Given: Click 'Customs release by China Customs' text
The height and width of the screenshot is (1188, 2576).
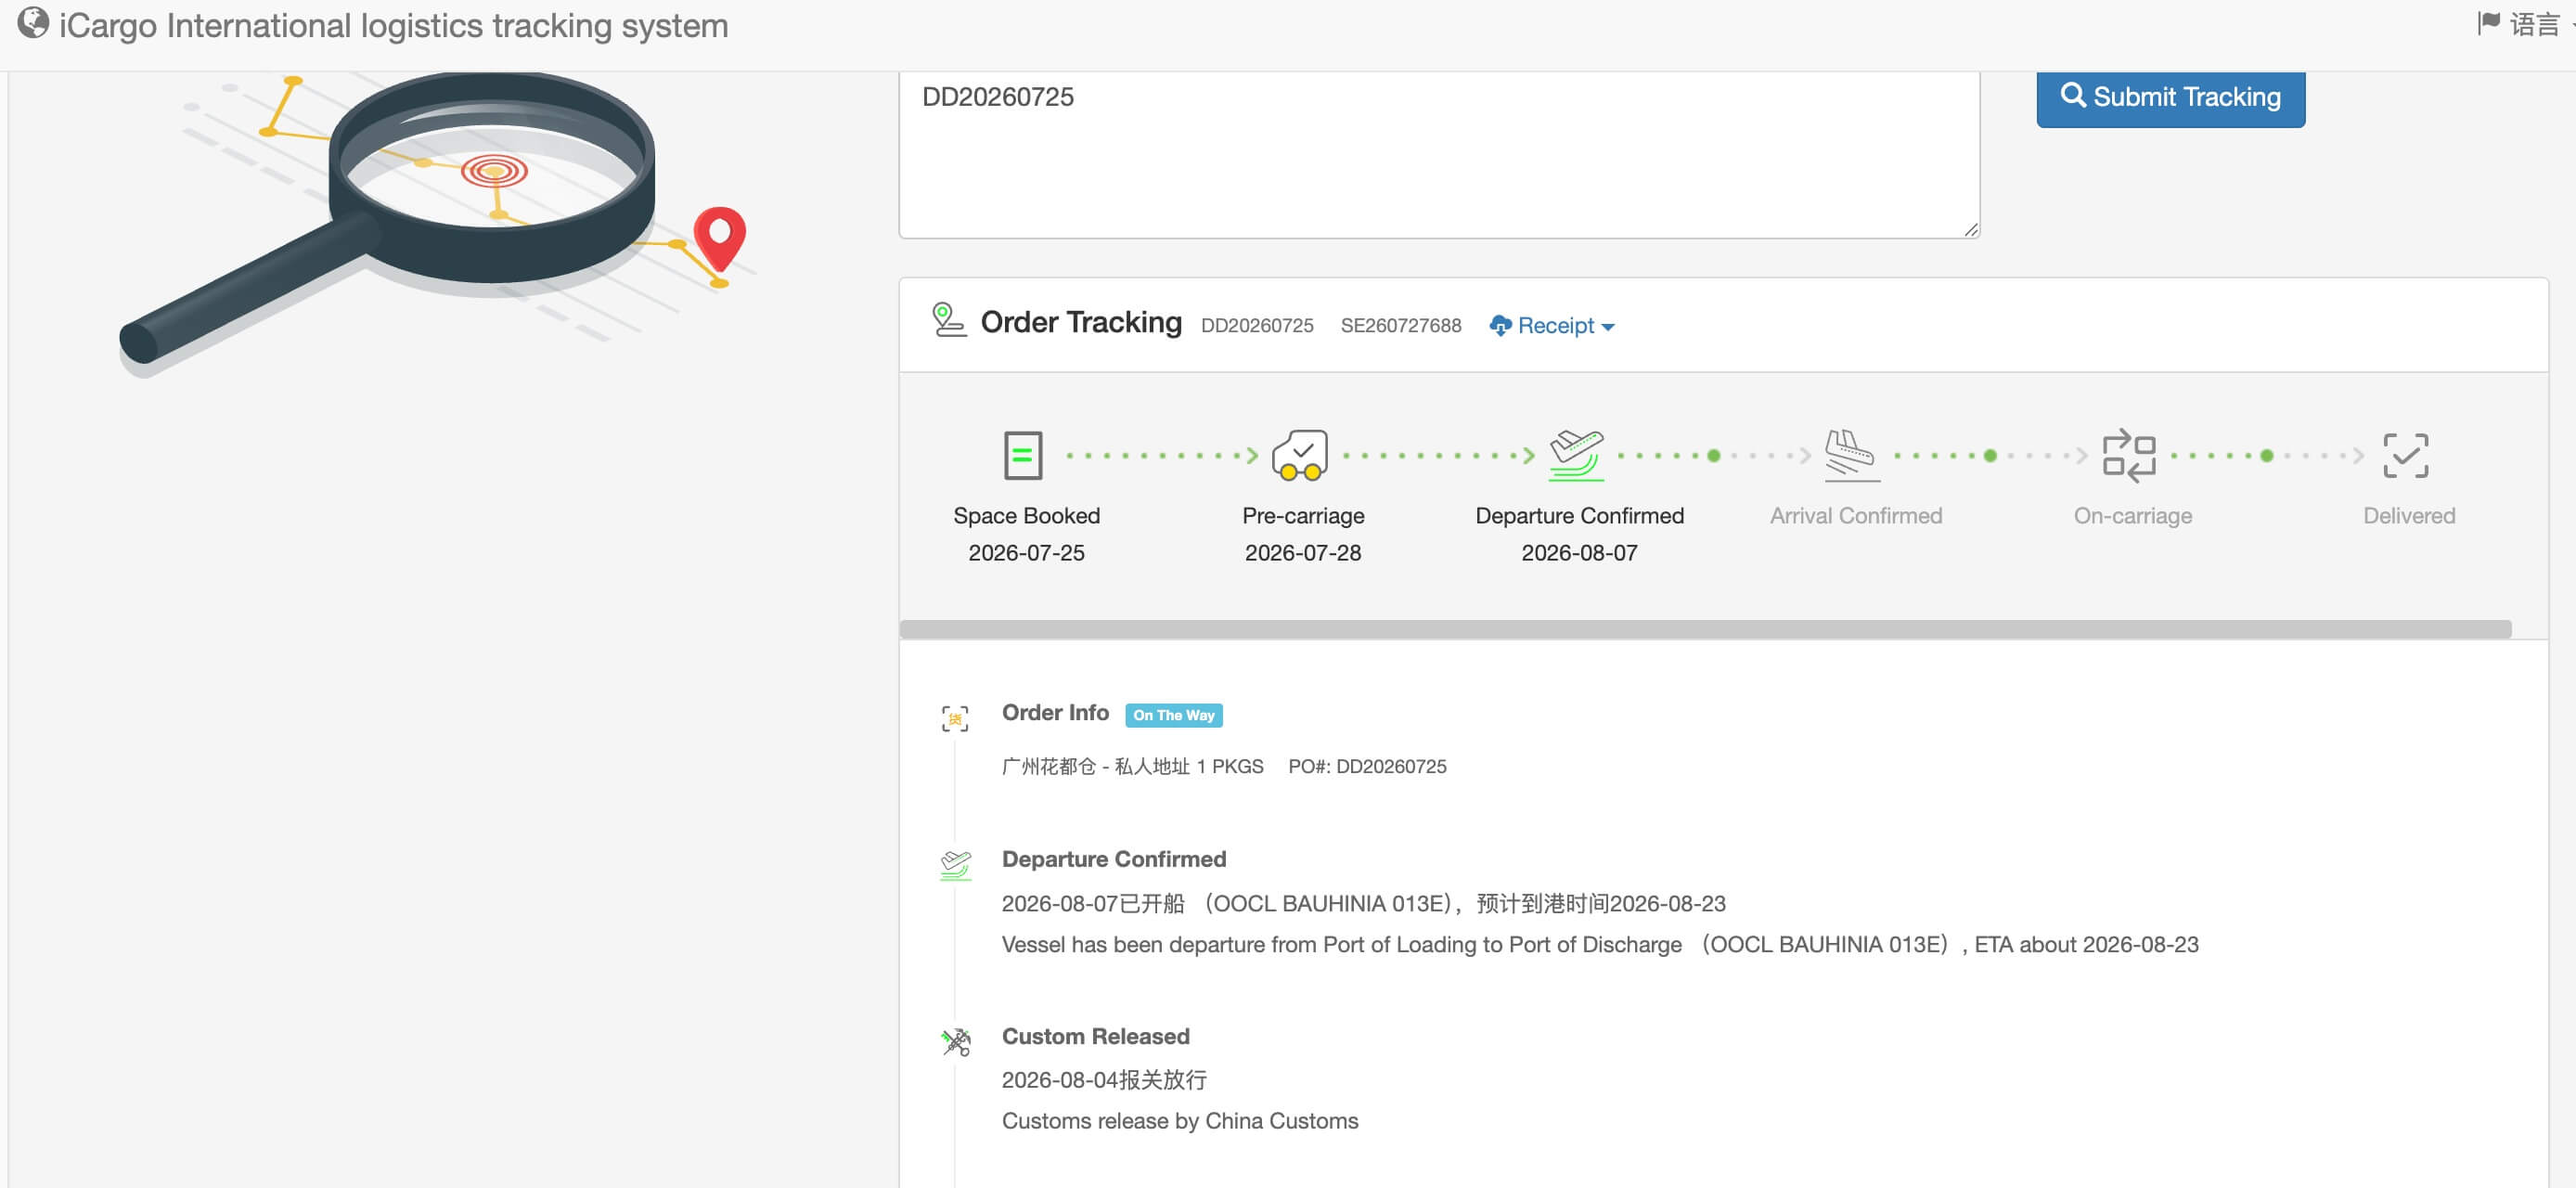Looking at the screenshot, I should point(1179,1121).
